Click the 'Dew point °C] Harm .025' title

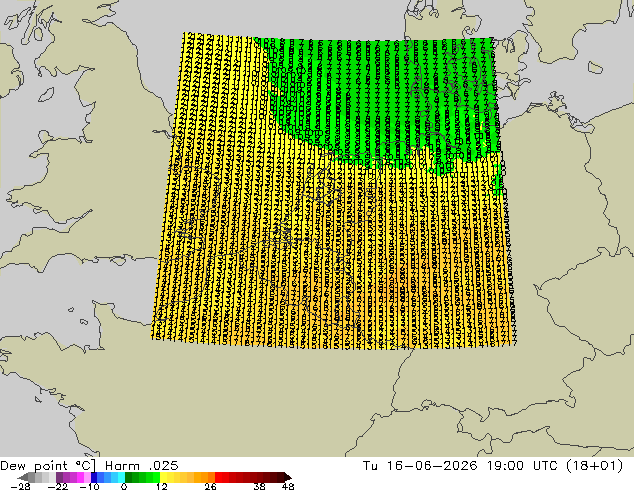click(89, 466)
